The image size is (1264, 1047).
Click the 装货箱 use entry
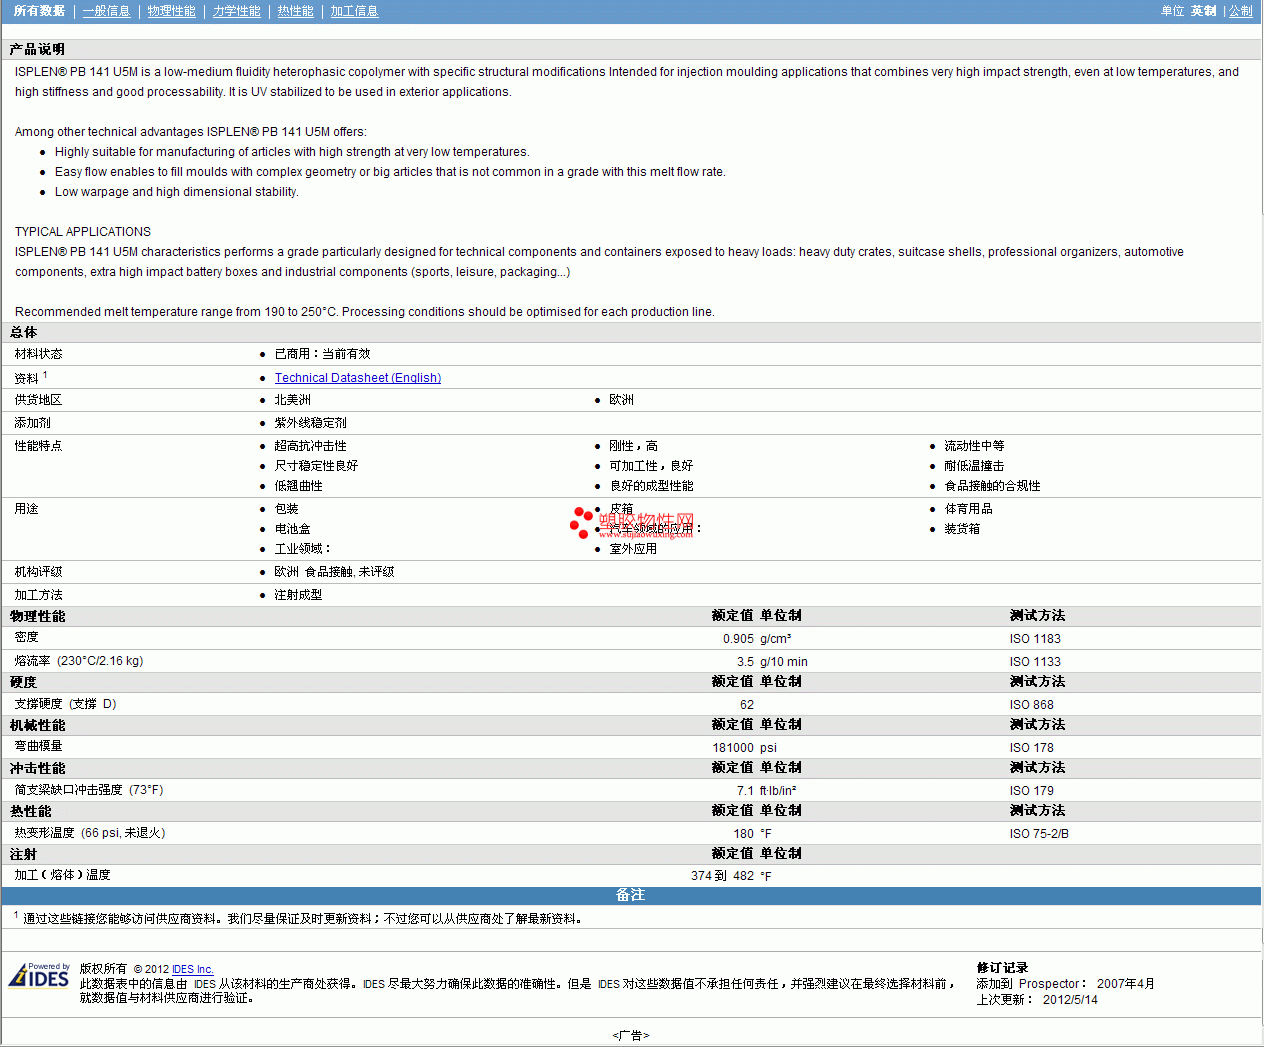tap(962, 529)
